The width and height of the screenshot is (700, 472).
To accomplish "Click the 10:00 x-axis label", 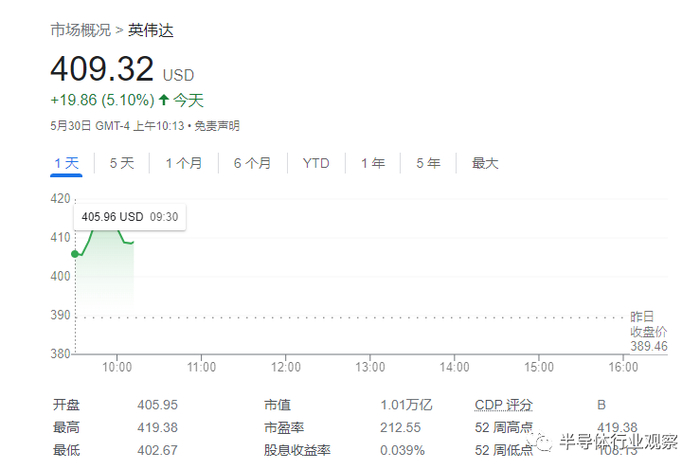I will 117,367.
